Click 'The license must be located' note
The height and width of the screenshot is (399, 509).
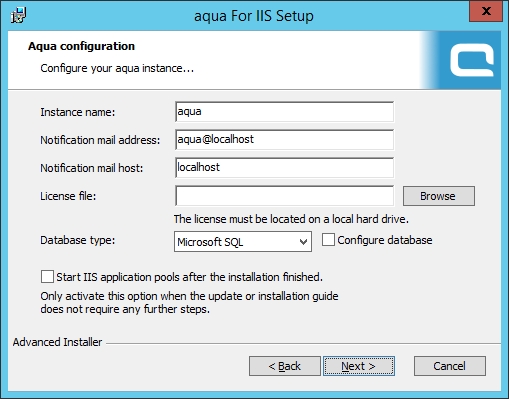tap(291, 219)
